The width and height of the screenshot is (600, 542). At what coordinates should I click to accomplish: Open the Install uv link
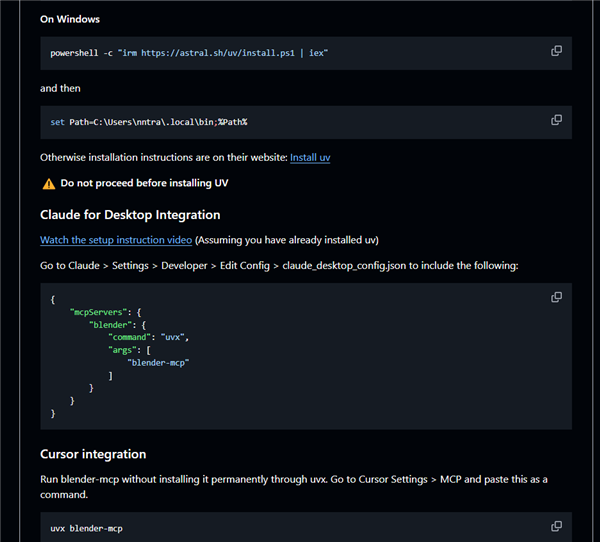pyautogui.click(x=310, y=158)
